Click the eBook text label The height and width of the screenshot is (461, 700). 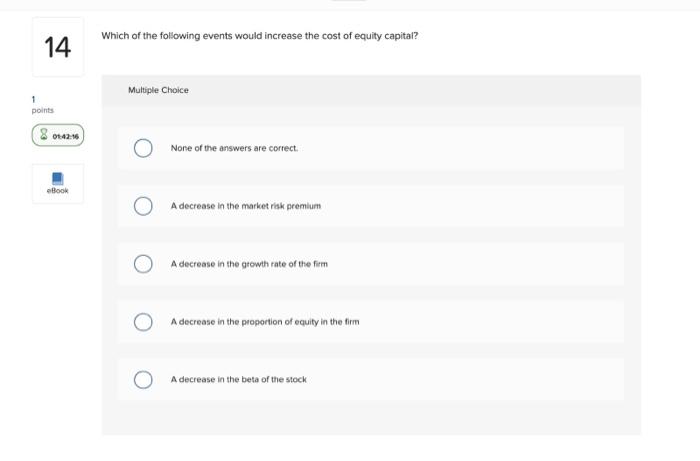[x=57, y=190]
